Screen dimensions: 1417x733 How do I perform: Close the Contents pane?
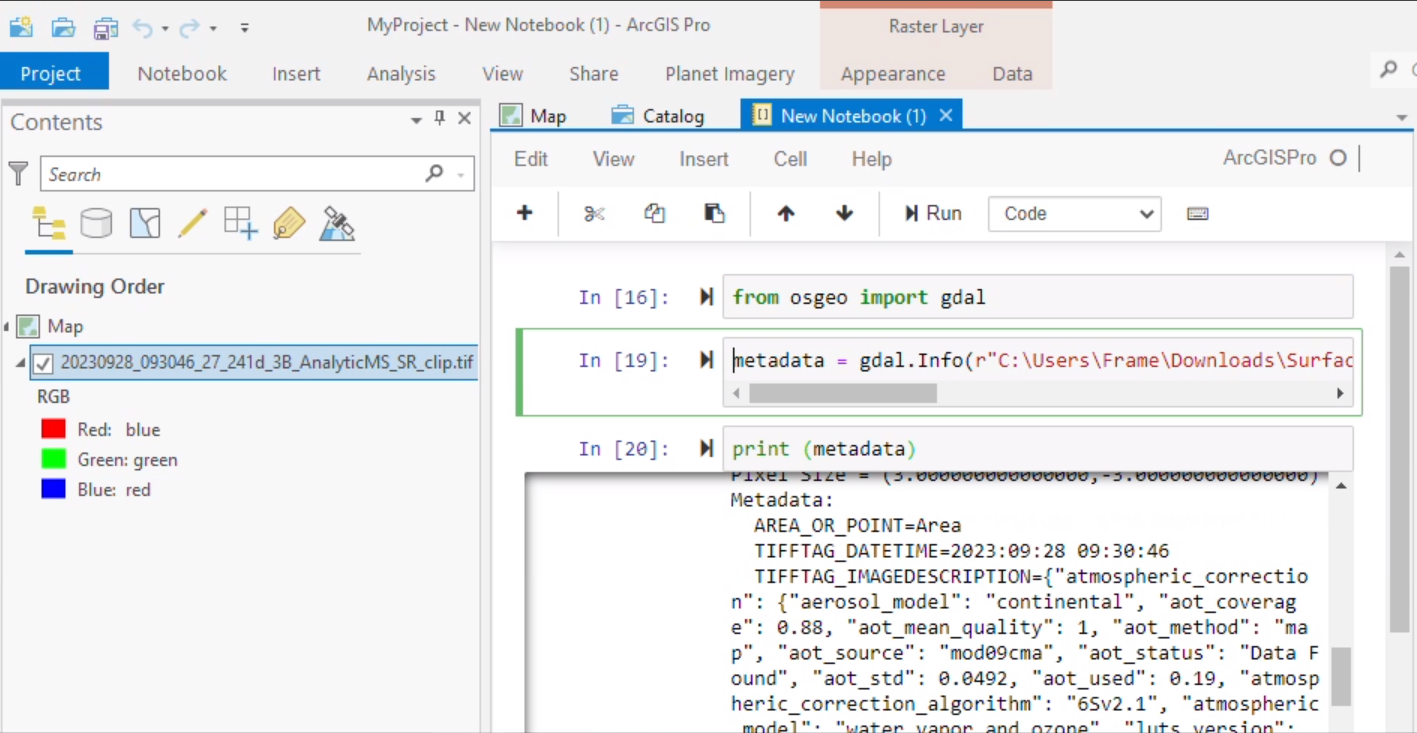464,119
